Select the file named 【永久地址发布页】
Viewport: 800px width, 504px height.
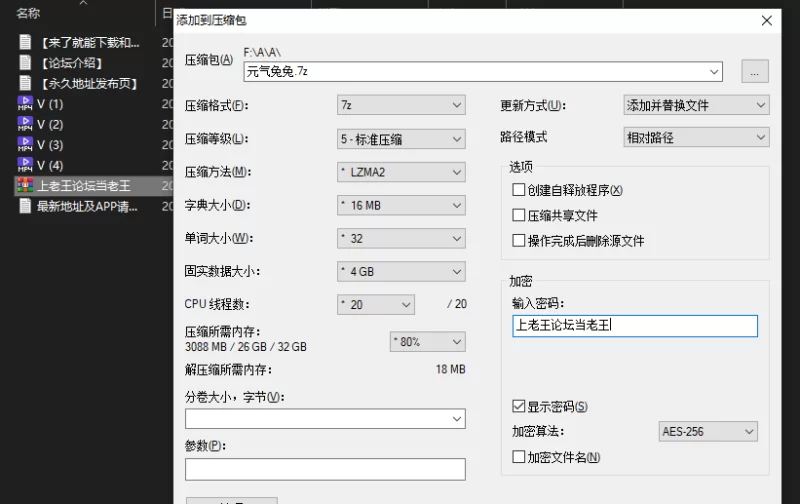tap(89, 83)
